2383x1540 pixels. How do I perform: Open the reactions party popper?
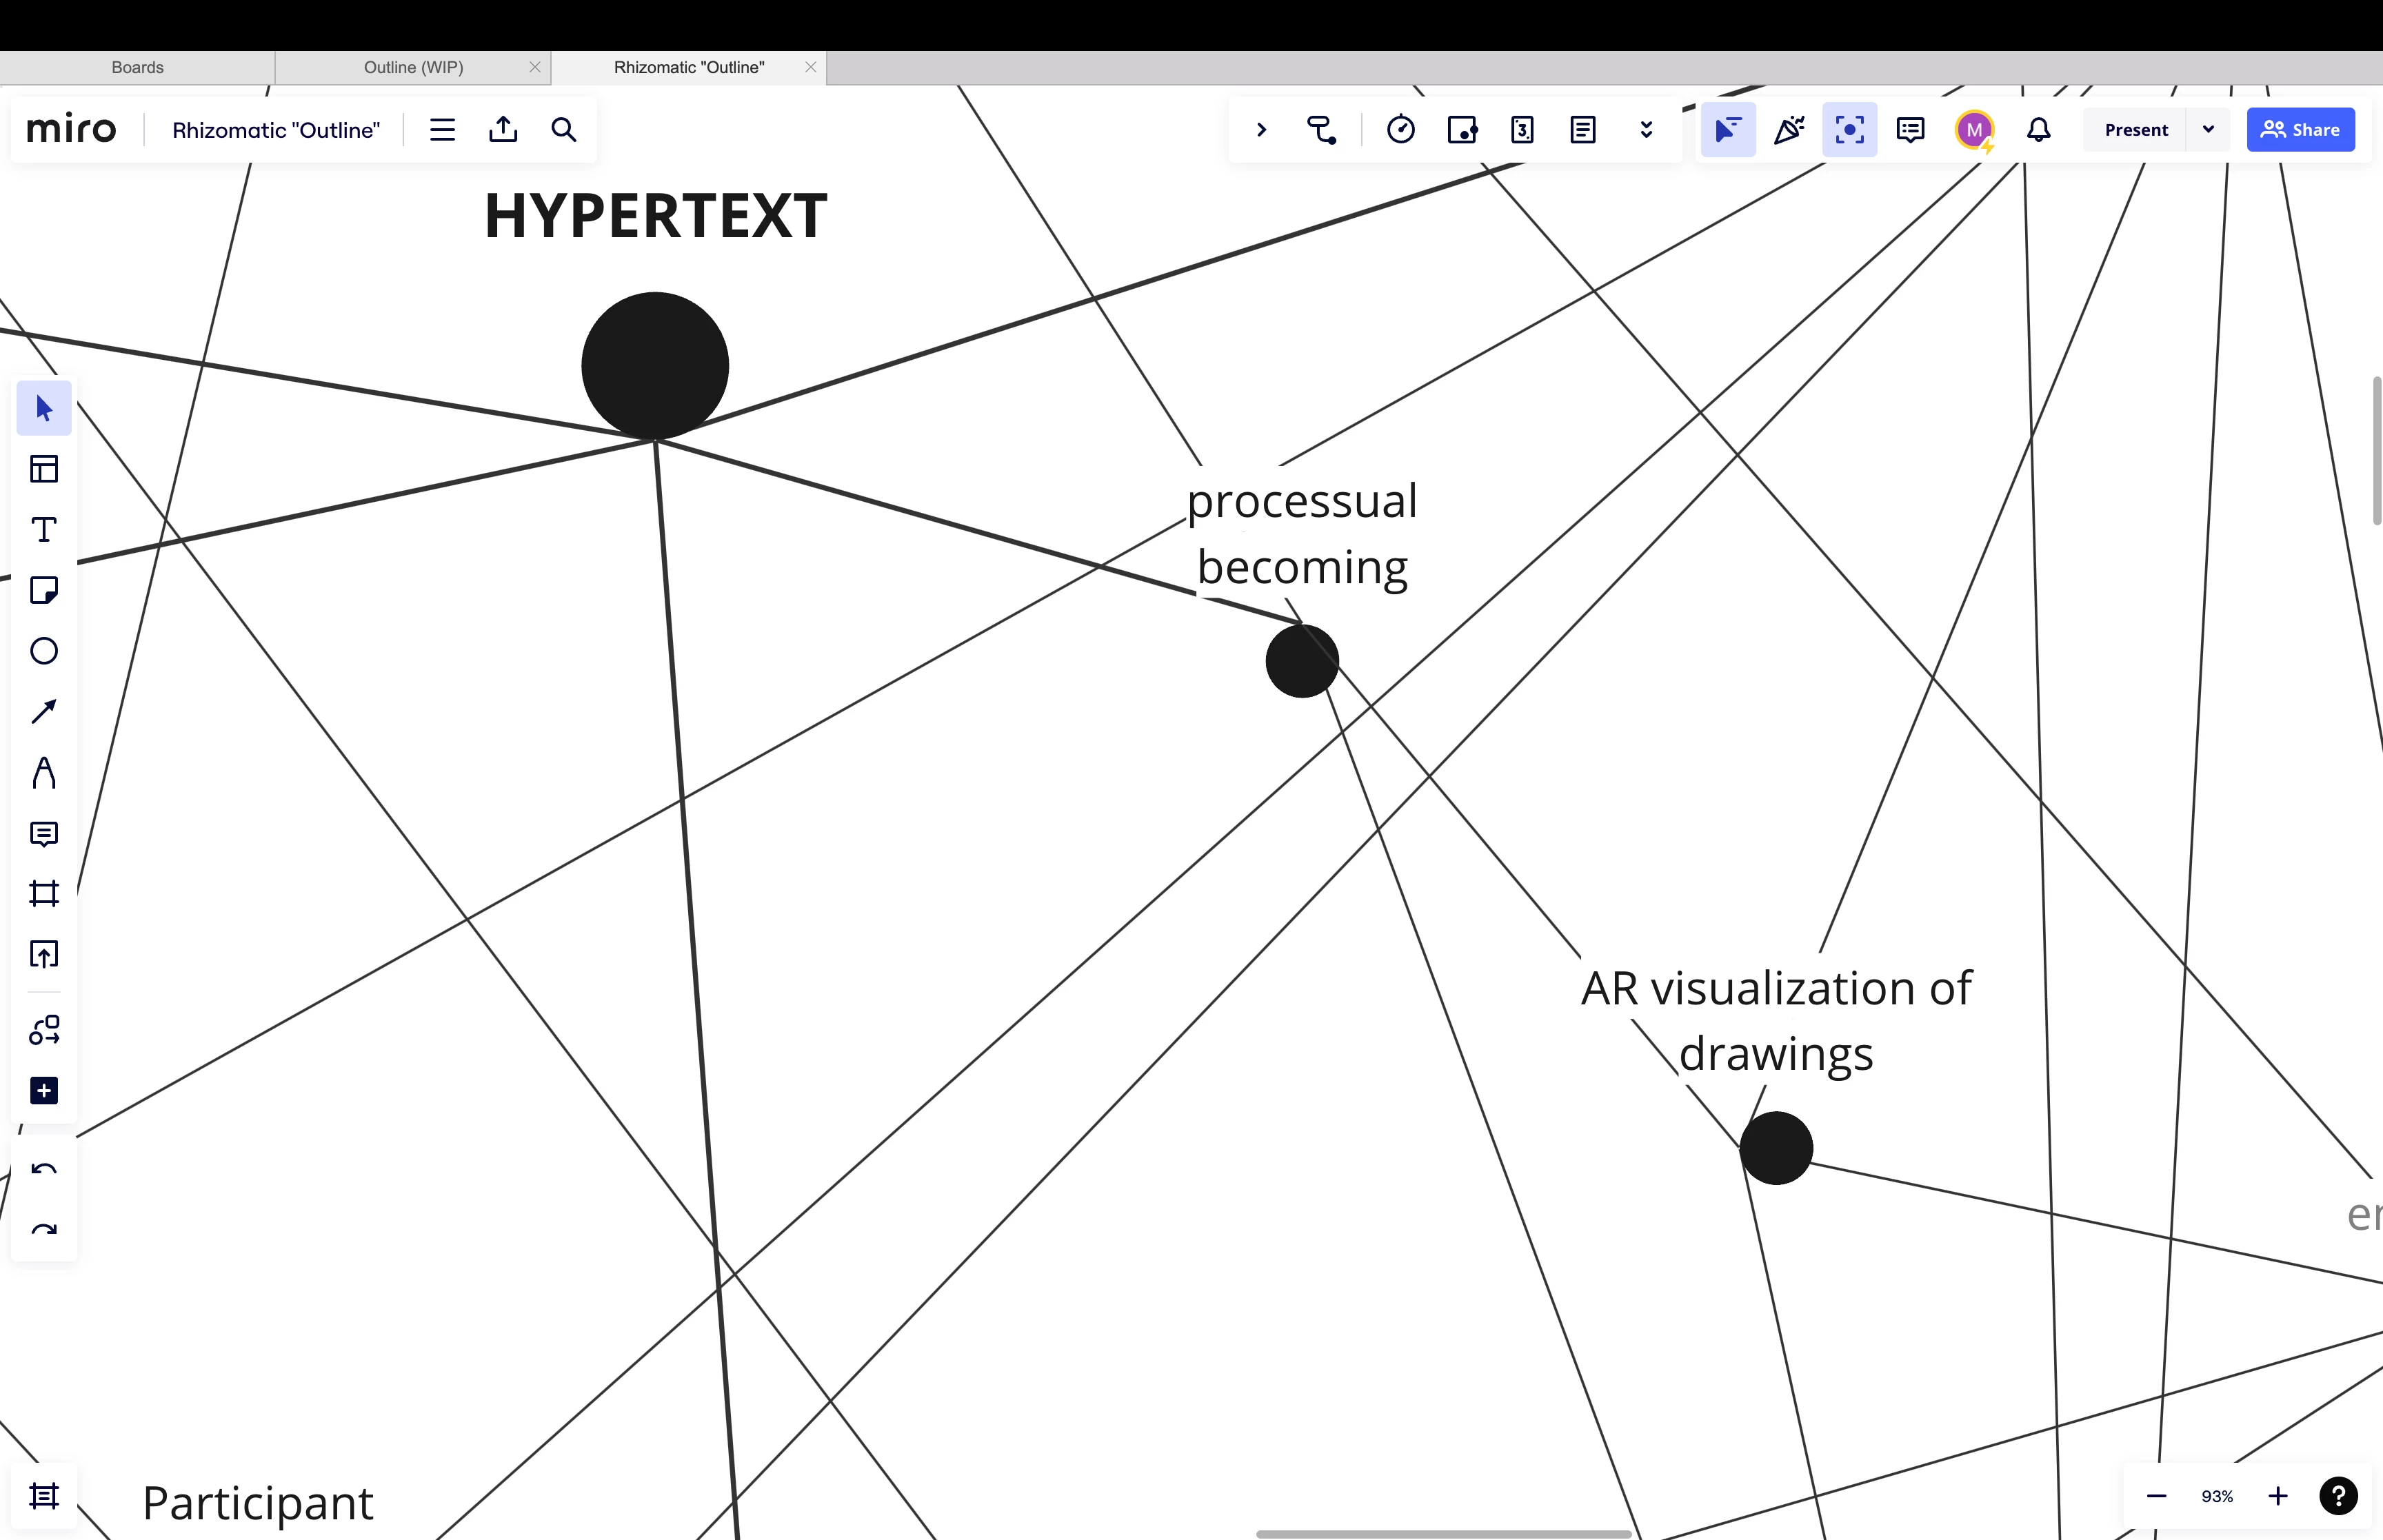[x=1789, y=130]
